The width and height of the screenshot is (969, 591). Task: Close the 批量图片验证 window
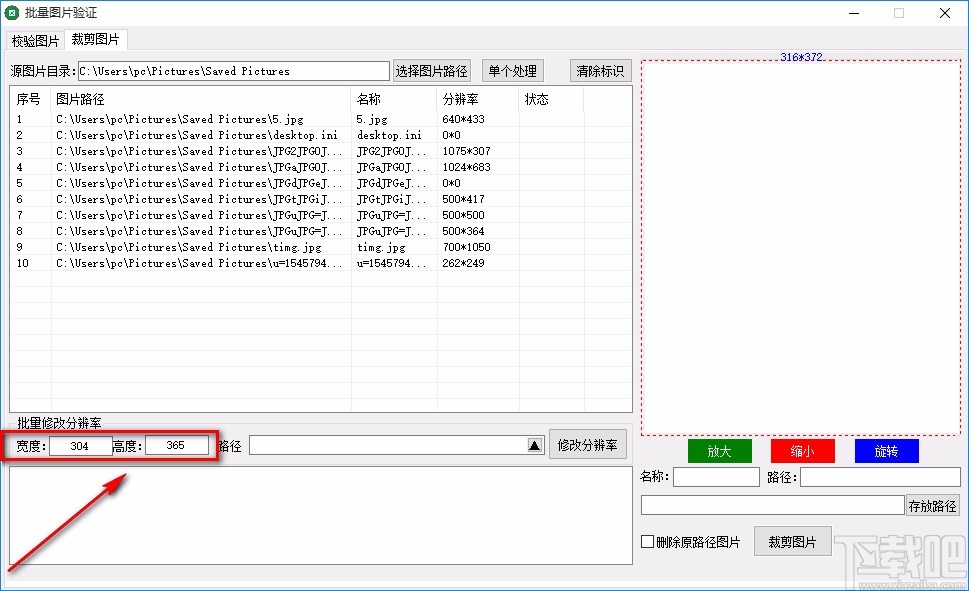[x=945, y=13]
